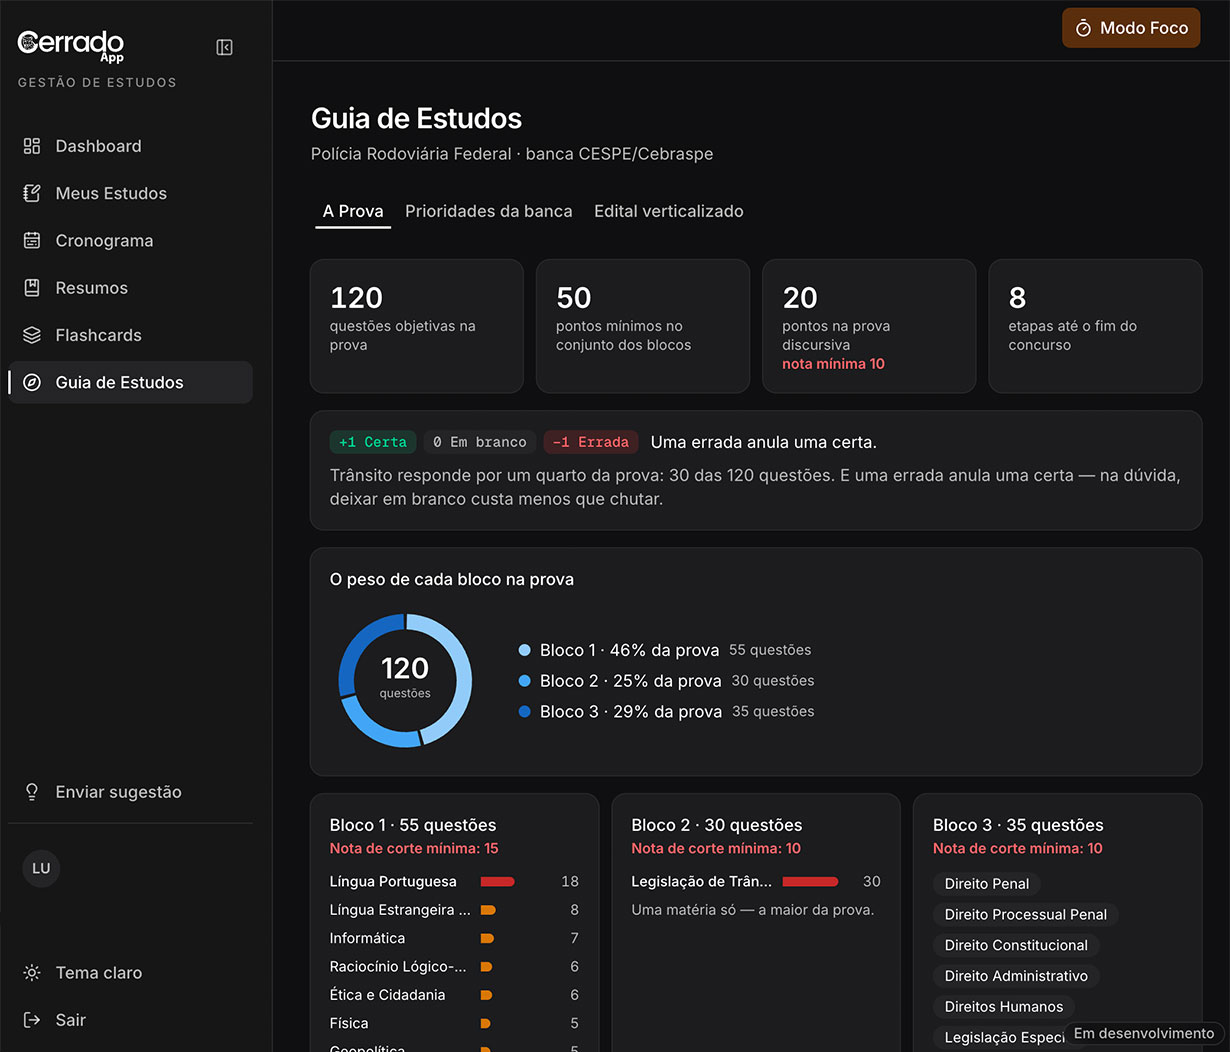
Task: Activate the Modo Foco button
Action: [1131, 28]
